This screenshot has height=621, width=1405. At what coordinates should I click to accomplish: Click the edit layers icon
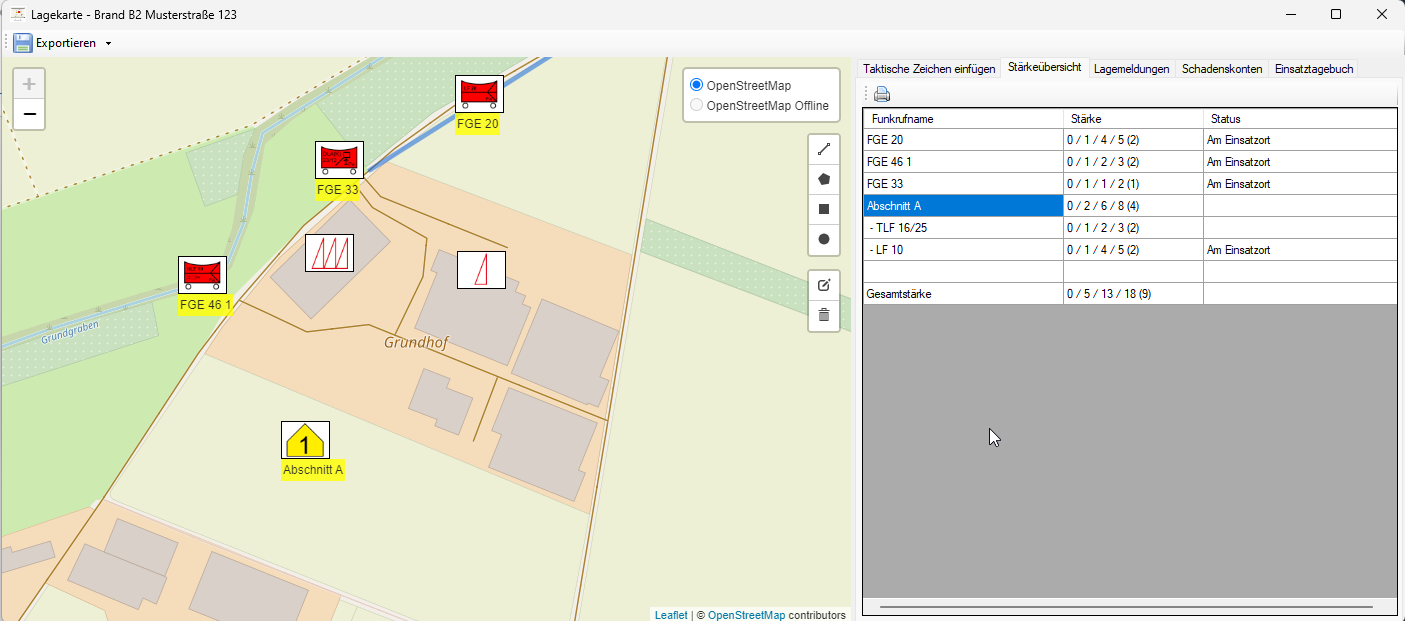tap(824, 285)
